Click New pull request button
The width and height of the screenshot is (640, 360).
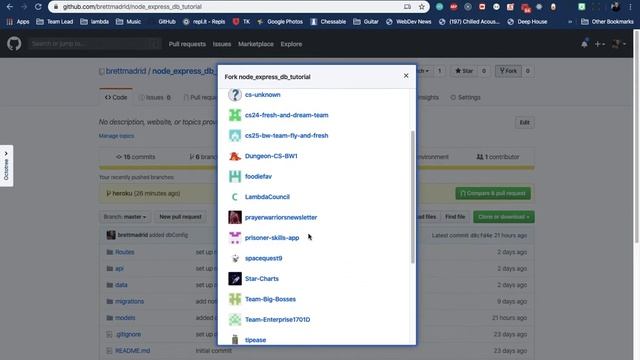click(x=180, y=217)
